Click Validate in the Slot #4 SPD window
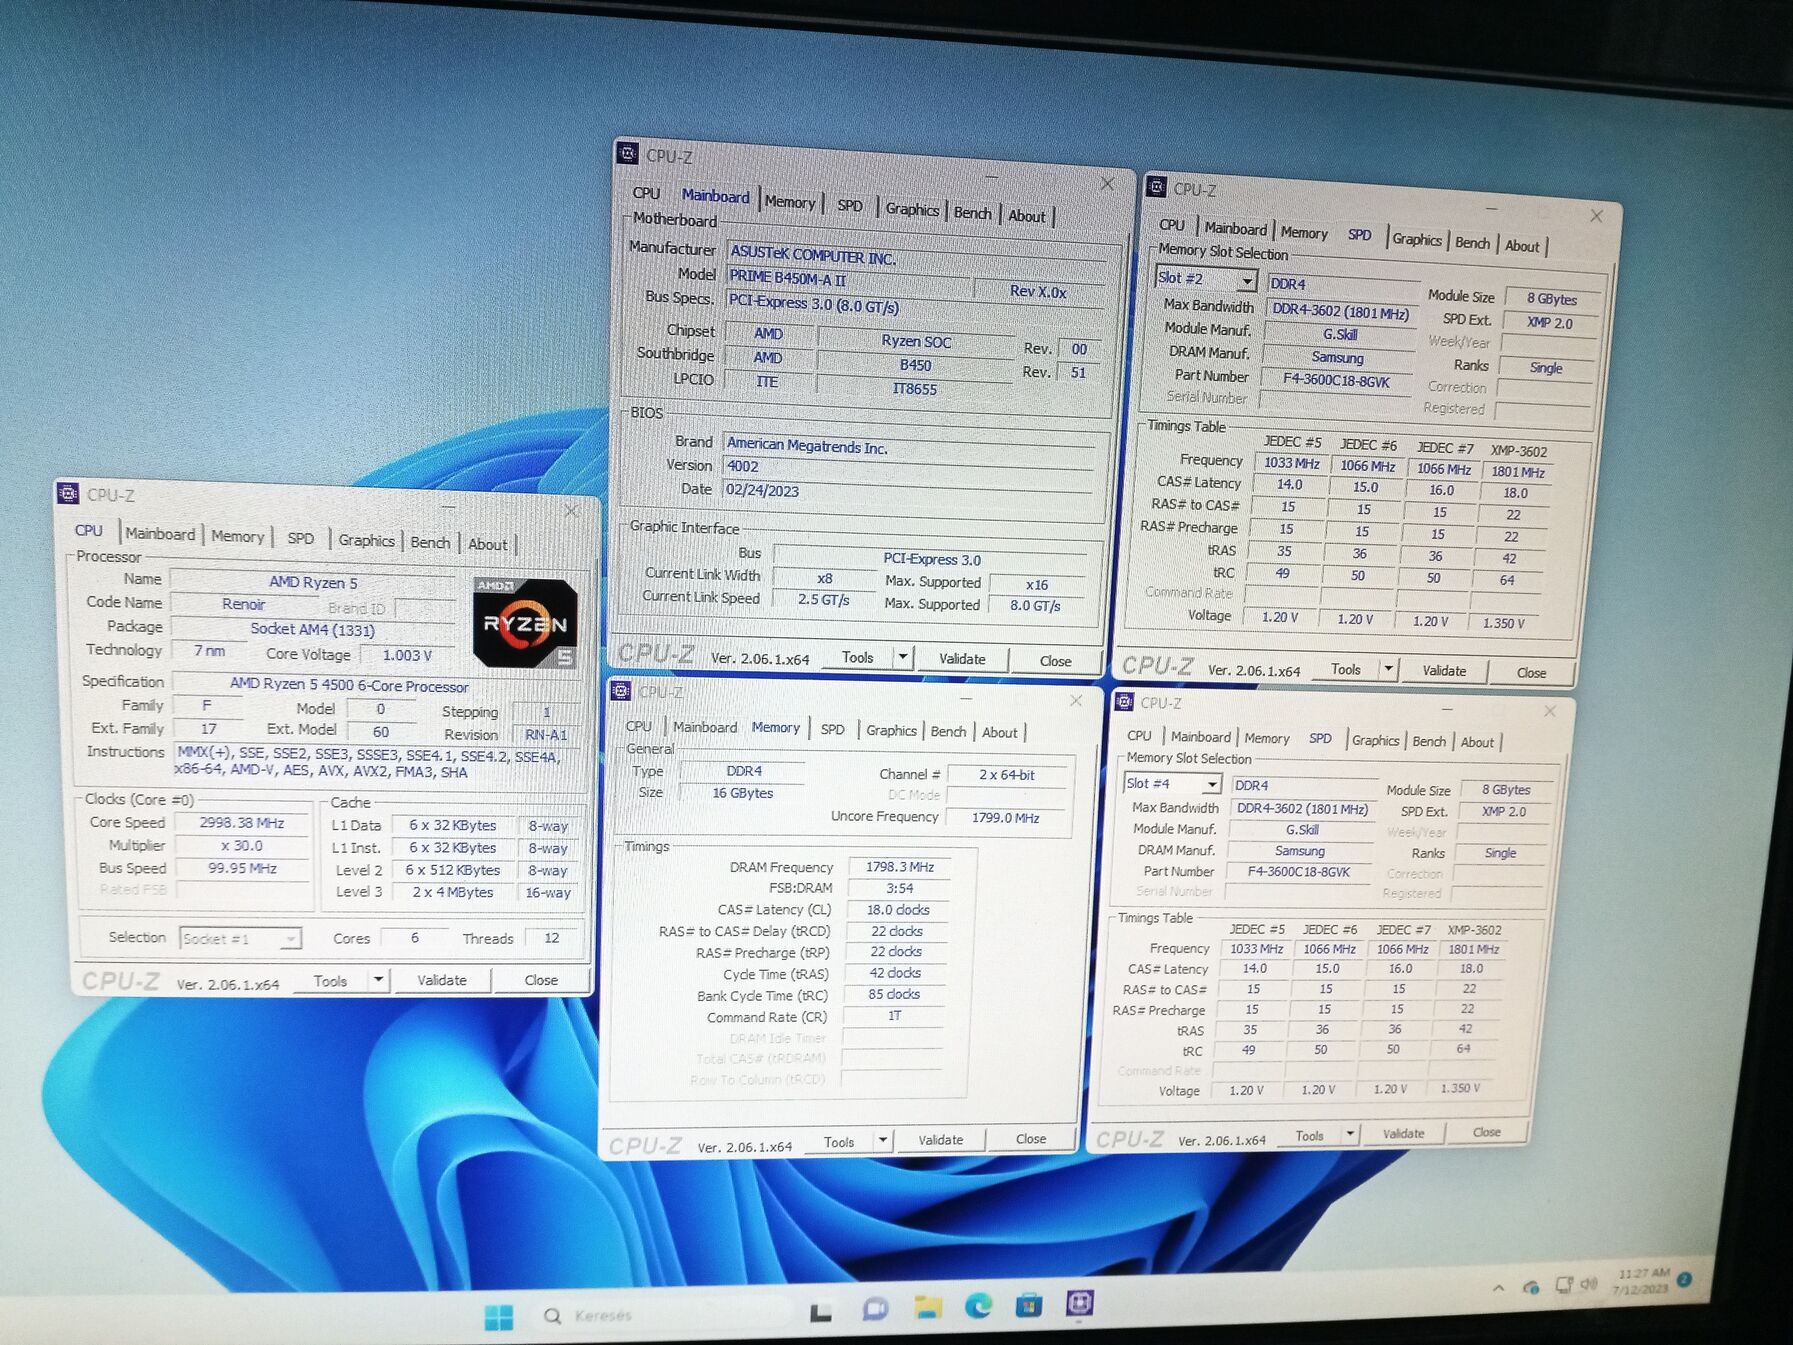The height and width of the screenshot is (1345, 1793). coord(1403,1133)
